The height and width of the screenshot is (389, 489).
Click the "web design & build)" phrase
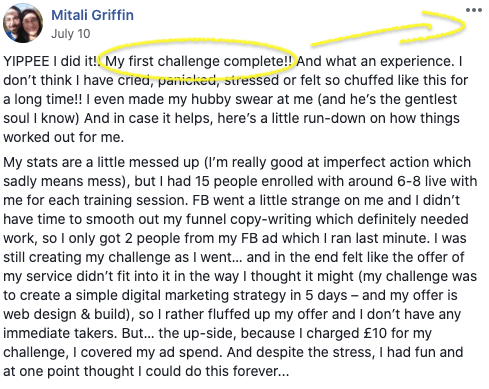tap(68, 314)
